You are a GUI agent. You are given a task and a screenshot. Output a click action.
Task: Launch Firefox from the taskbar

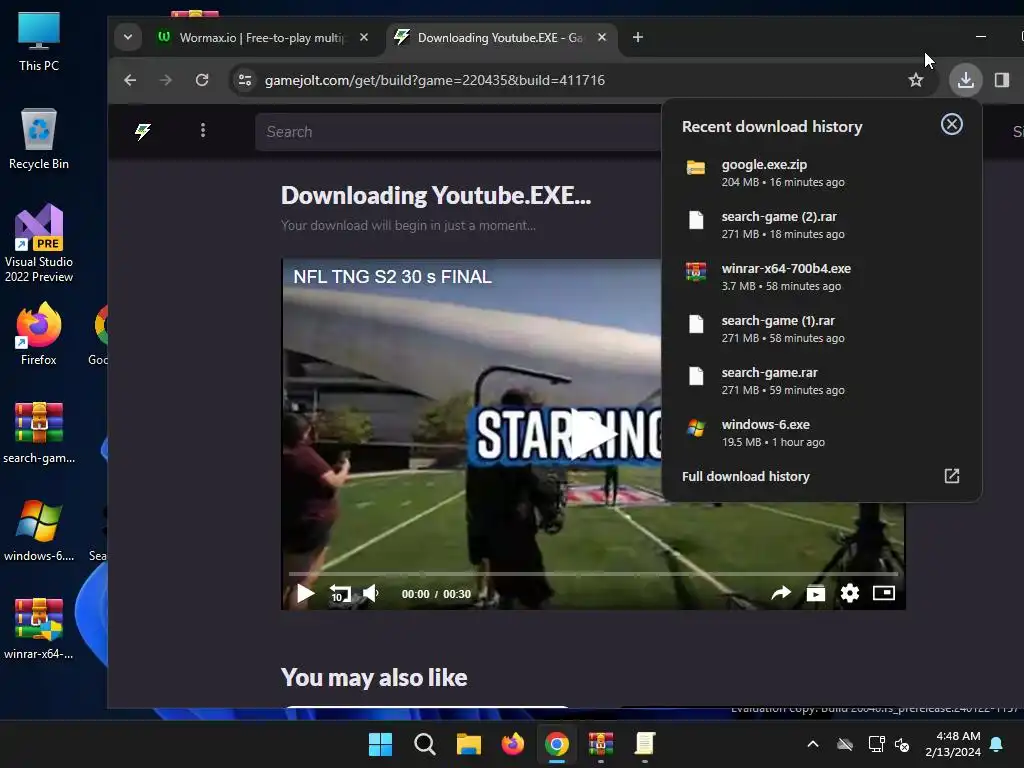[513, 744]
